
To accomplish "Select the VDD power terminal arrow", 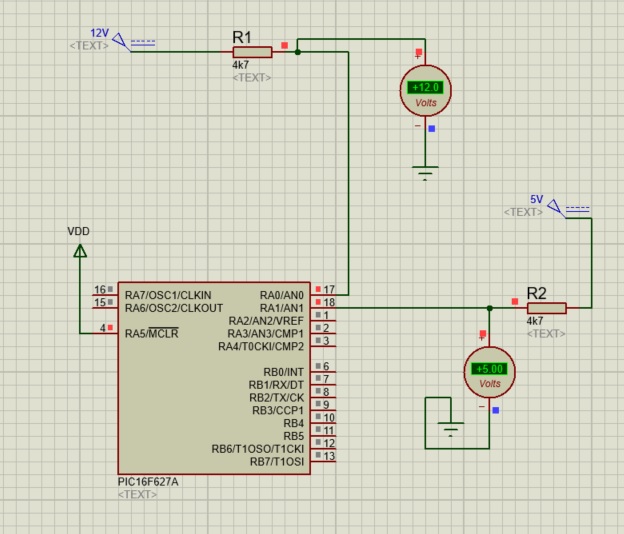I will pyautogui.click(x=80, y=251).
